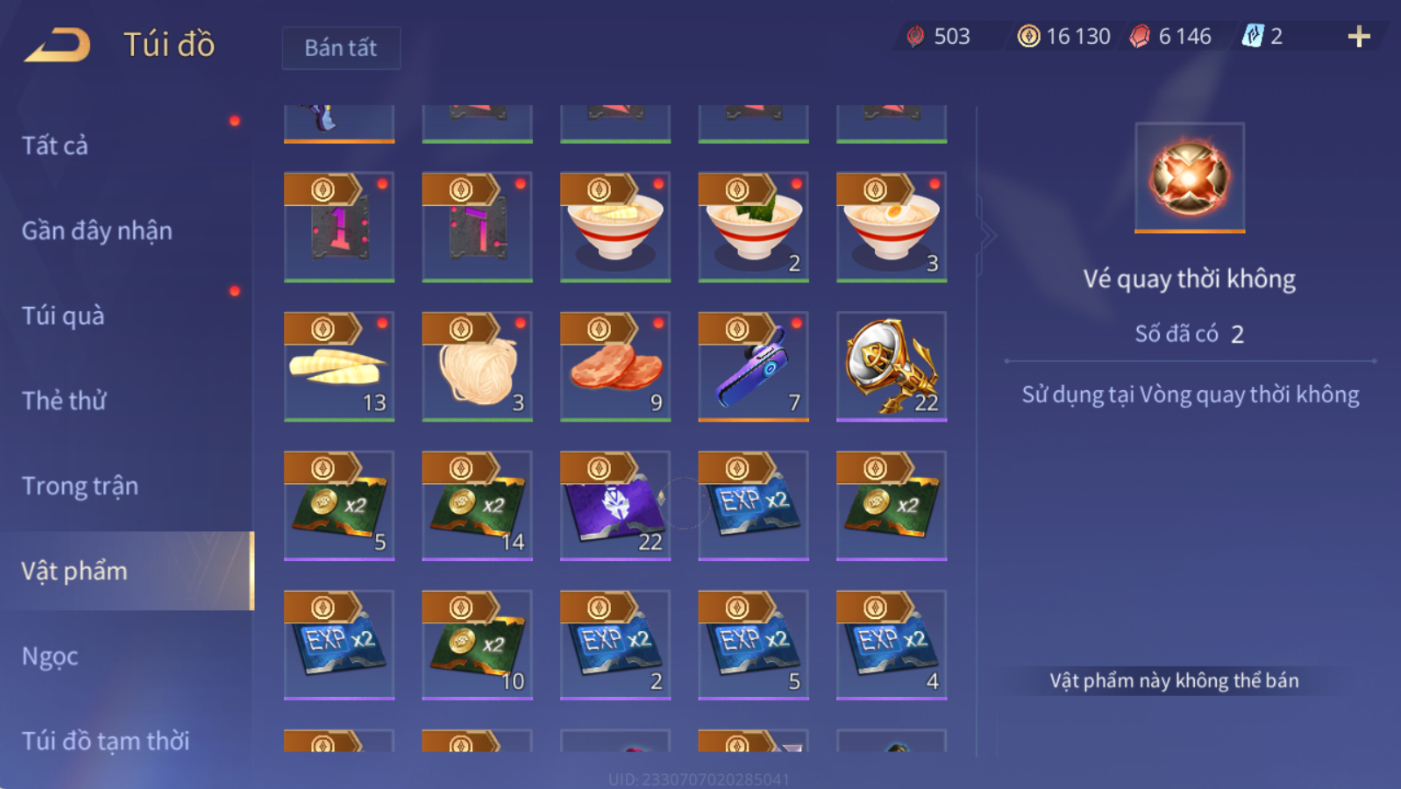Viewport: 1401px width, 789px height.
Task: Click the Bán tất button
Action: [341, 48]
